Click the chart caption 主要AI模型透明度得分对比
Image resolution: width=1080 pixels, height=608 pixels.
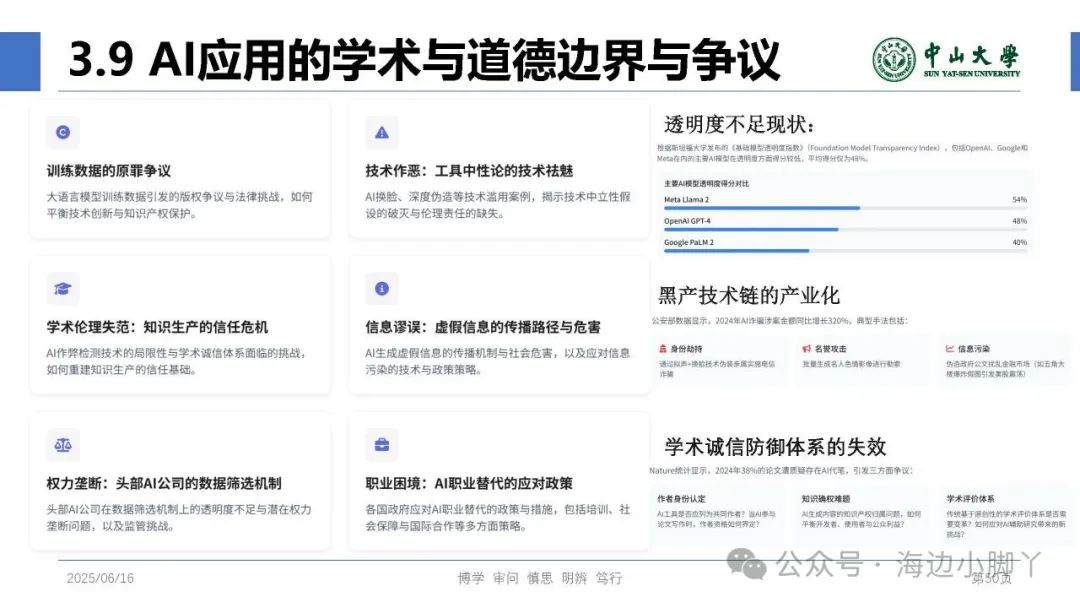coord(706,184)
